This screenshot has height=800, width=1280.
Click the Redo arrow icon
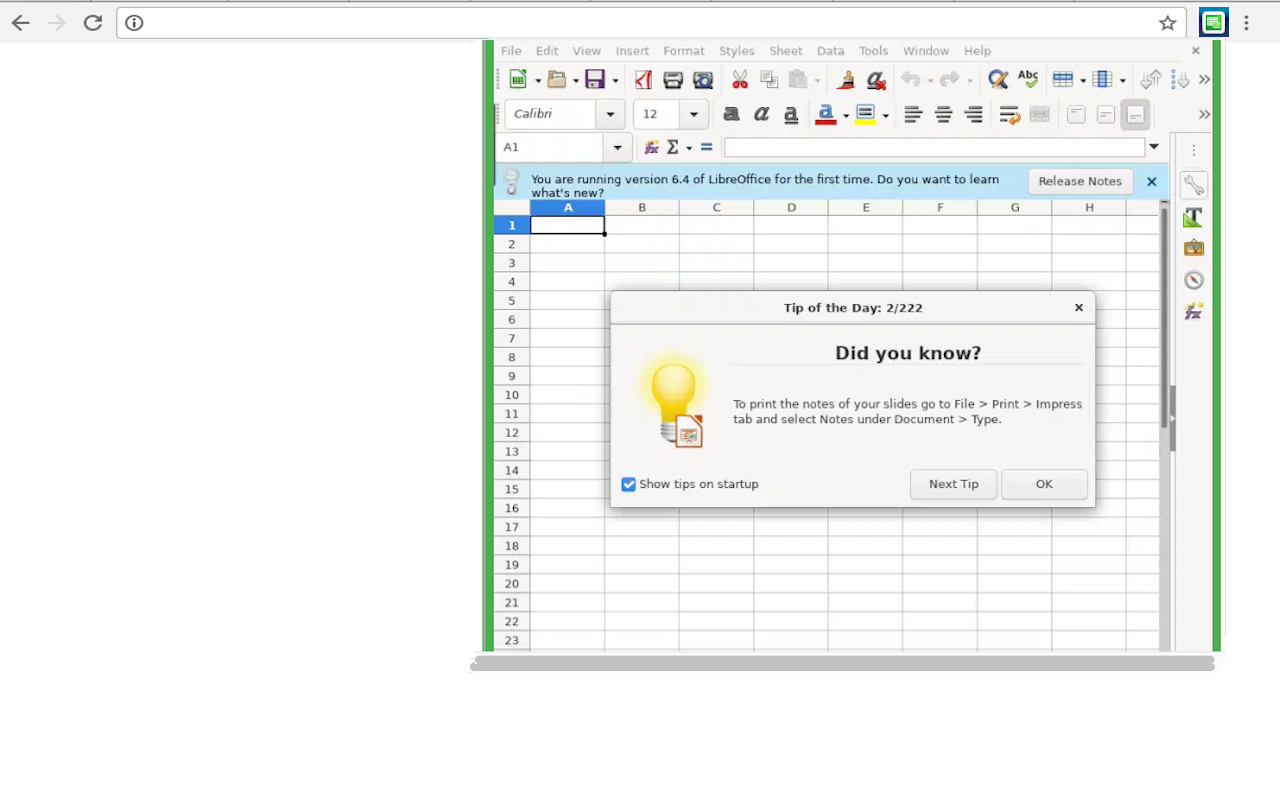(x=949, y=80)
